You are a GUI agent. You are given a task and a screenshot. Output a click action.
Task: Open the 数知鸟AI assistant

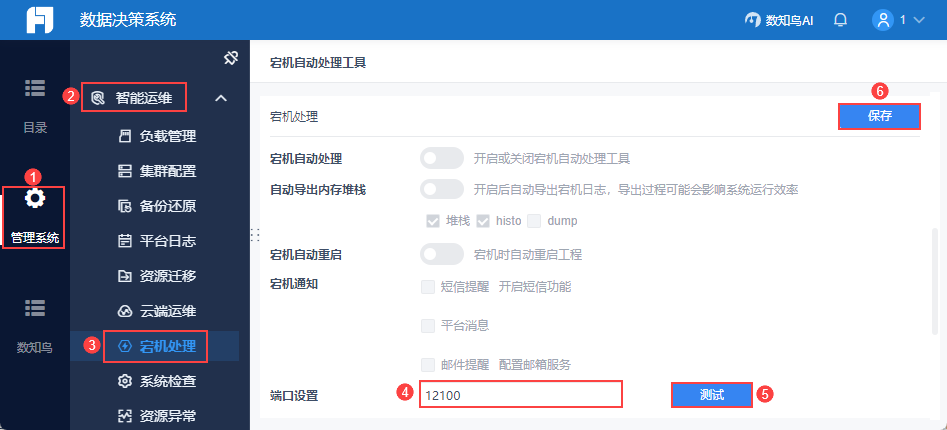(x=778, y=19)
